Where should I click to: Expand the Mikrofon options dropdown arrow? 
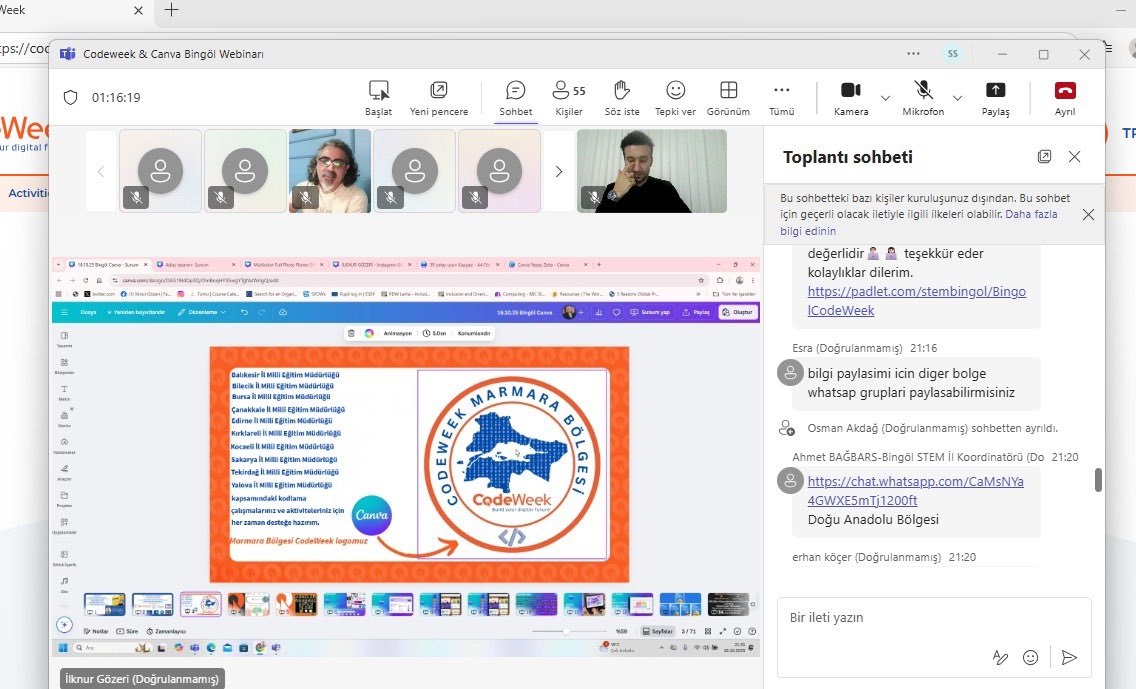pyautogui.click(x=957, y=98)
